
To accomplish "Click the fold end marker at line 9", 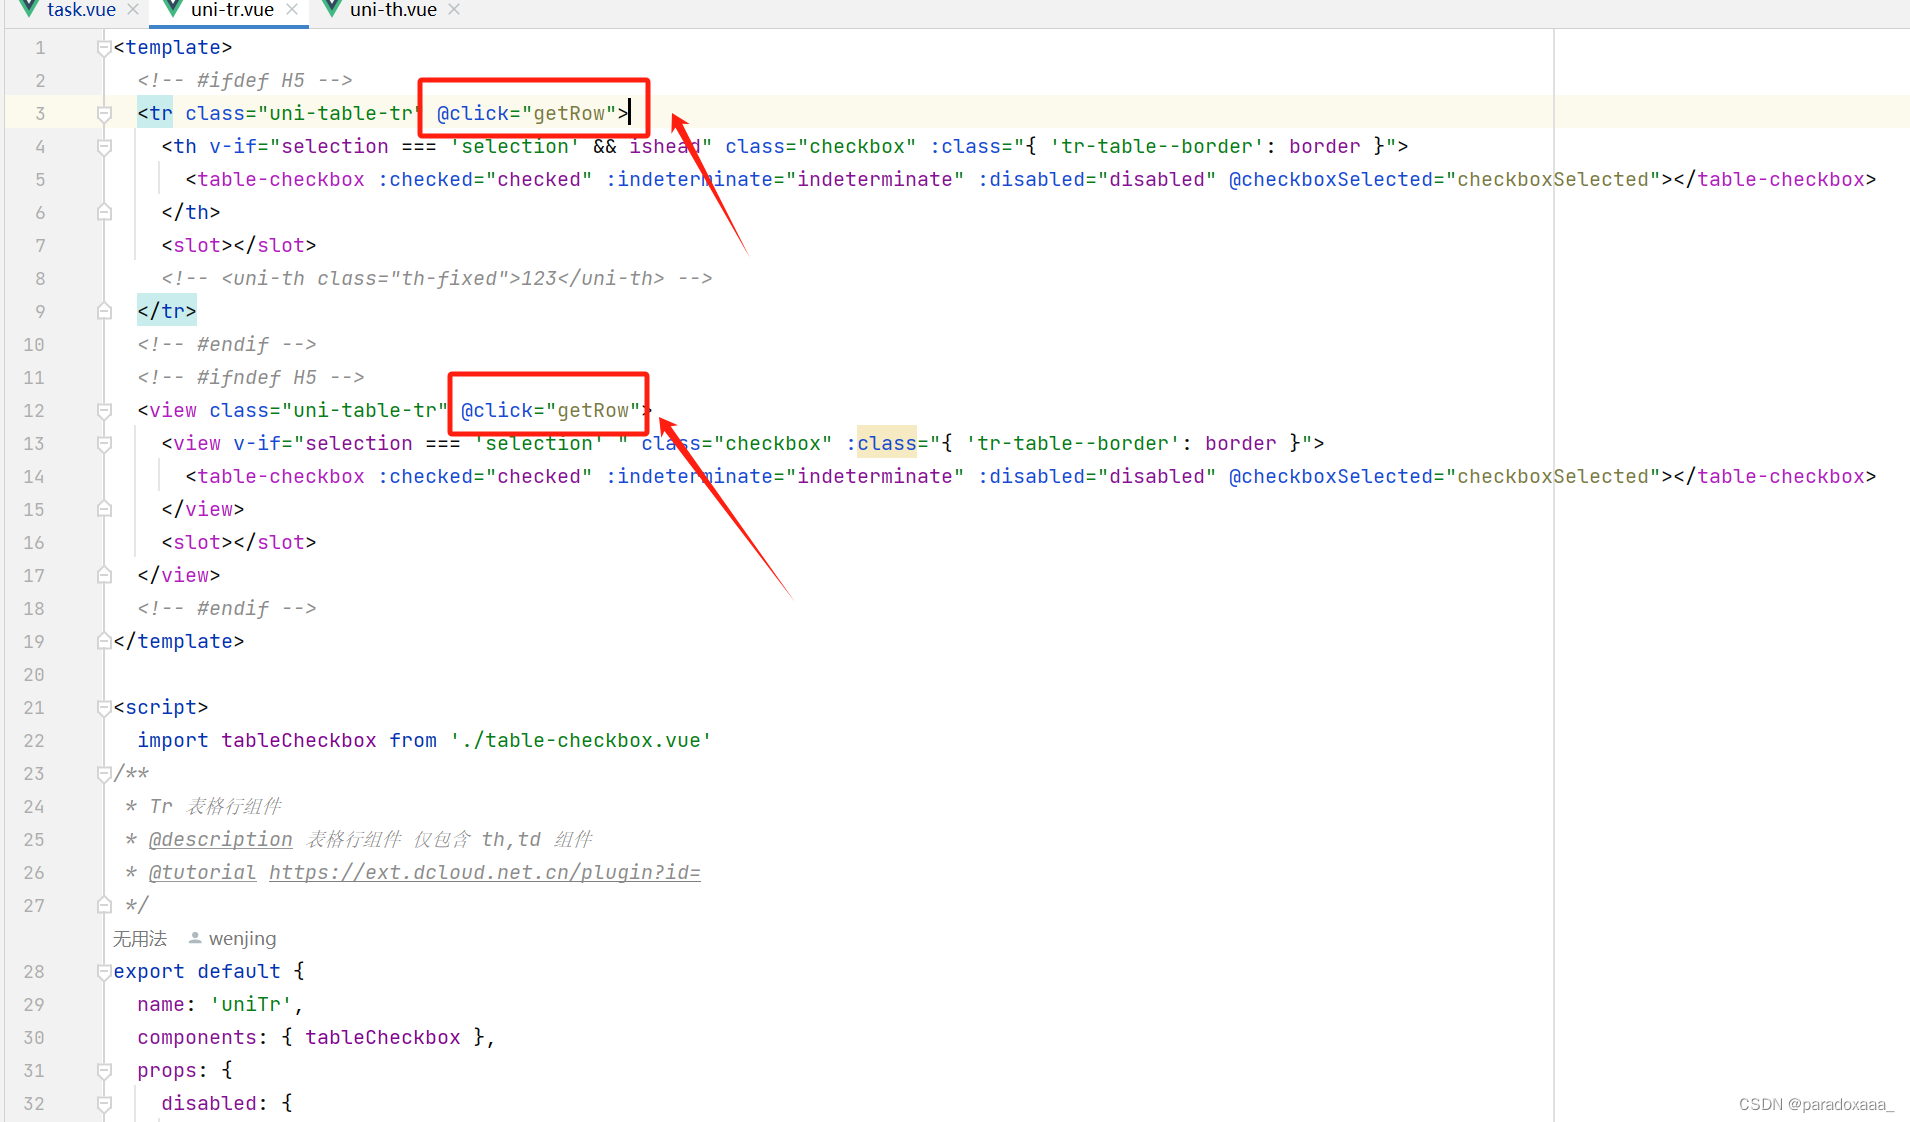I will (x=104, y=312).
